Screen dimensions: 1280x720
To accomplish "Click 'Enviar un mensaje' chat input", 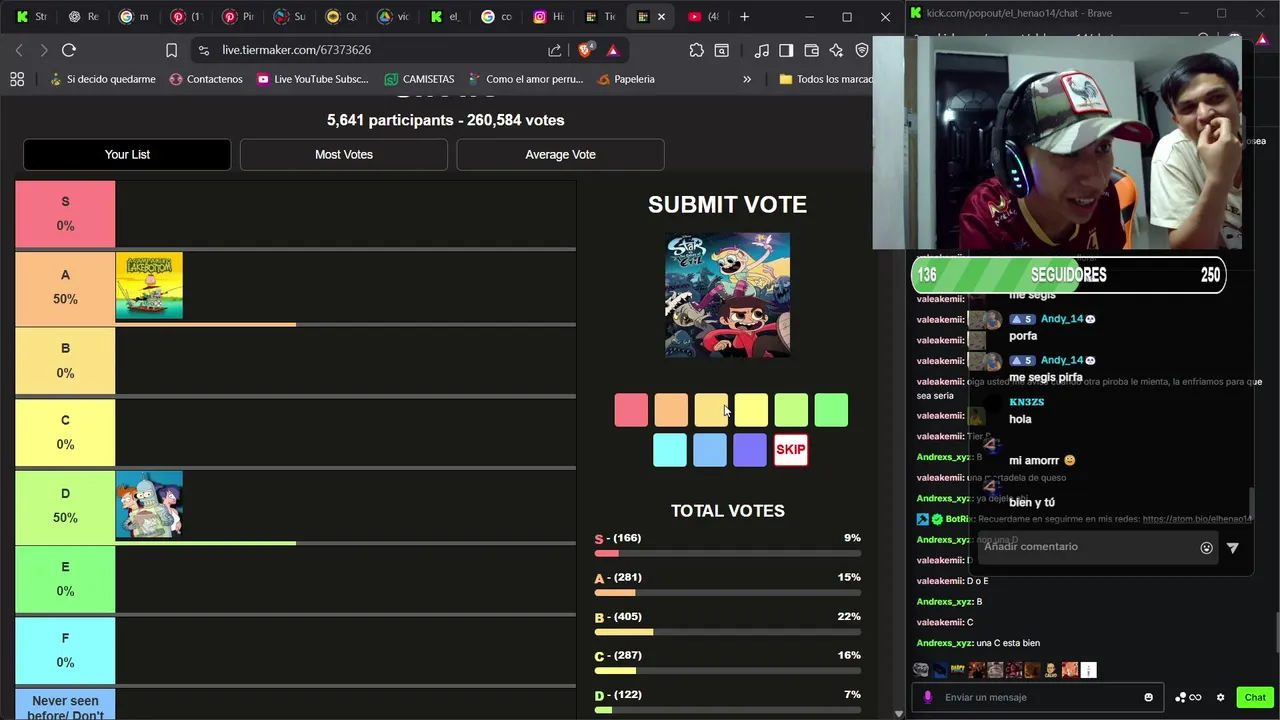I will (x=1040, y=697).
